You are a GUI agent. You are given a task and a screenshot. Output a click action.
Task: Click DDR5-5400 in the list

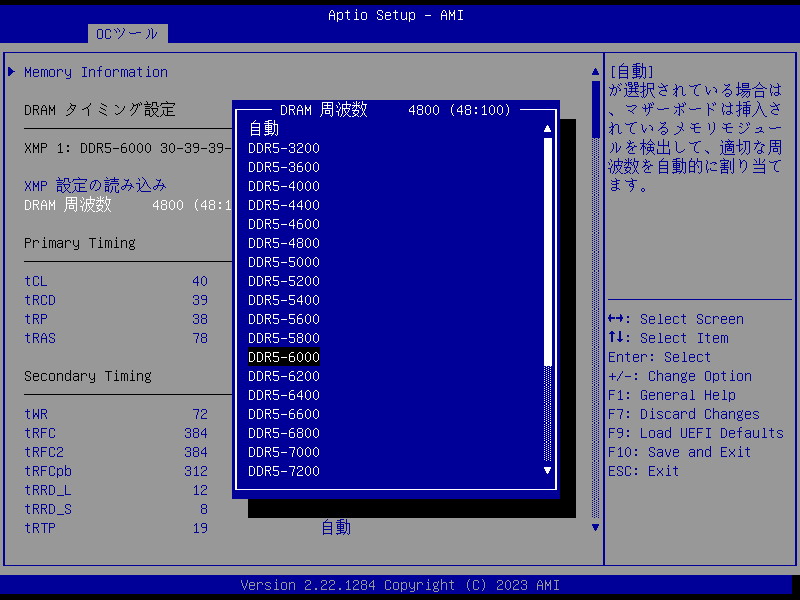click(284, 300)
